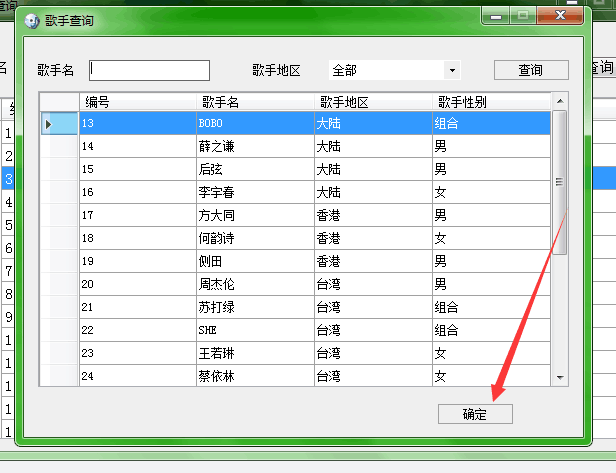Viewport: 616px width, 473px height.
Task: Select the singer 蔡依林
Action: coord(255,376)
